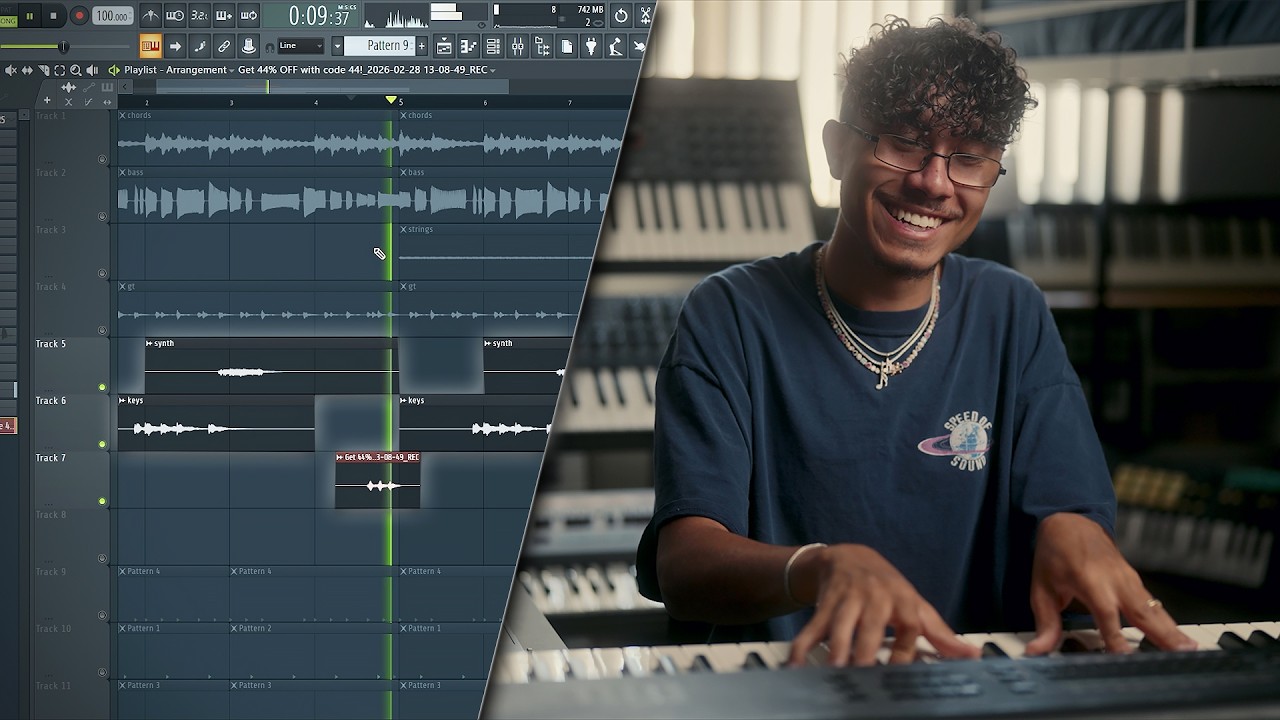This screenshot has width=1280, height=720.
Task: Enable the 3-2-1 recording countdown
Action: pos(199,15)
